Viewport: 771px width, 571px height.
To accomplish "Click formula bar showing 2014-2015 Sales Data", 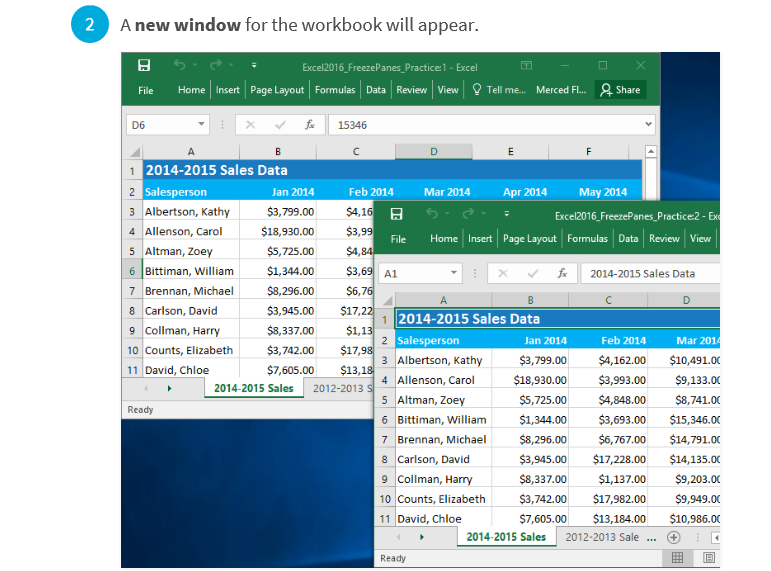I will 650,273.
